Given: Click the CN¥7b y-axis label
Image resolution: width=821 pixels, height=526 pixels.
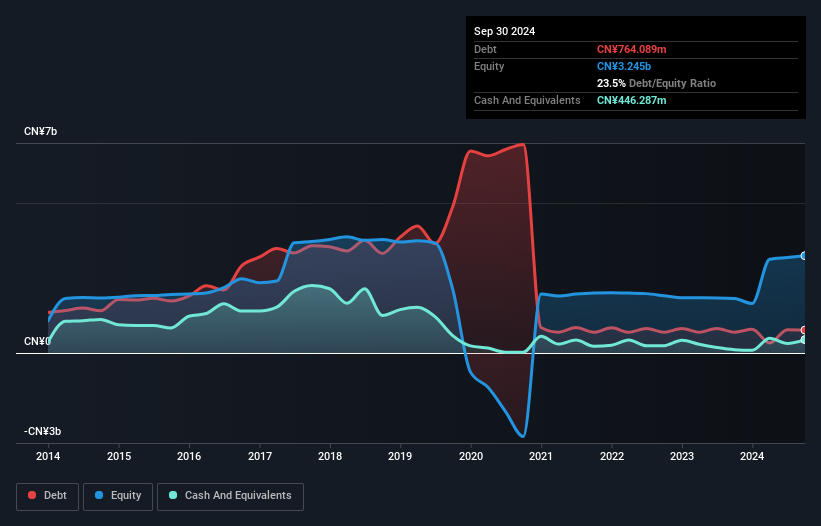Looking at the screenshot, I should [40, 131].
